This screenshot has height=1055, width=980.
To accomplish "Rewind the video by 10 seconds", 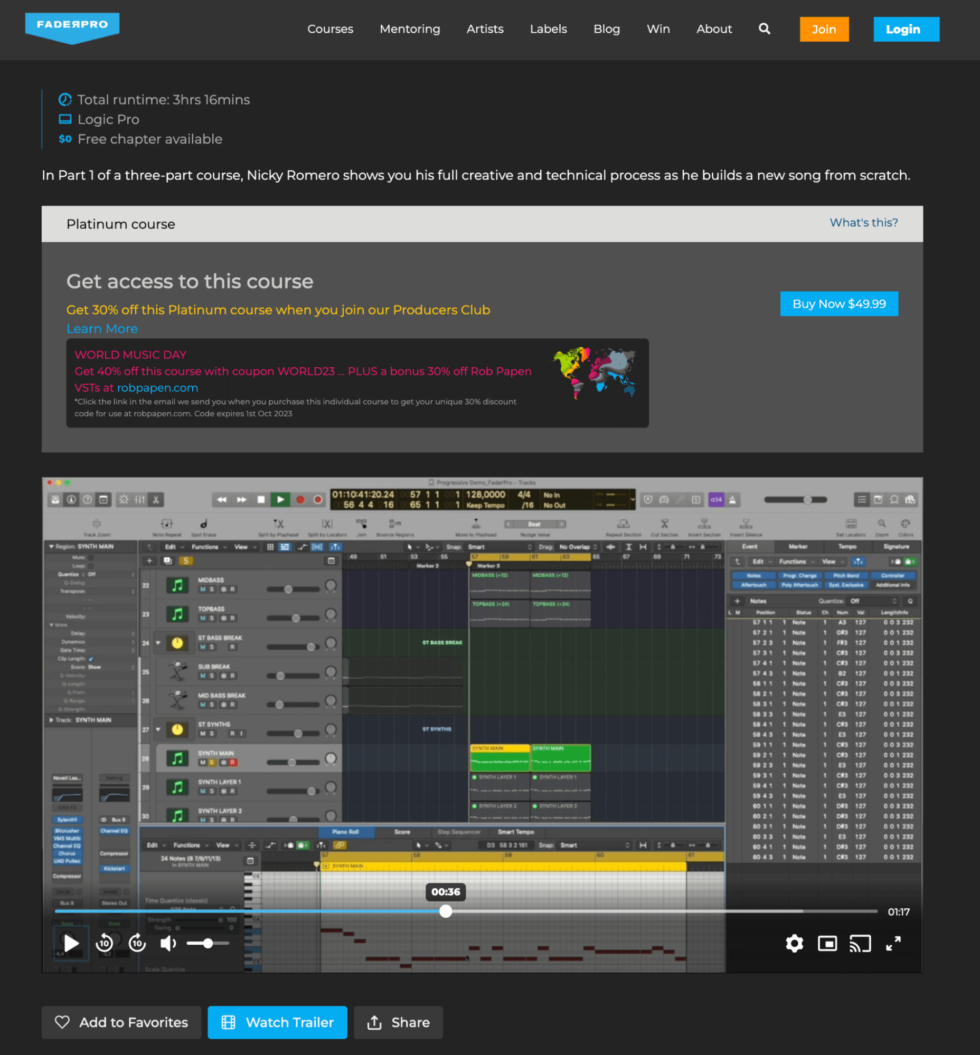I will [x=104, y=943].
